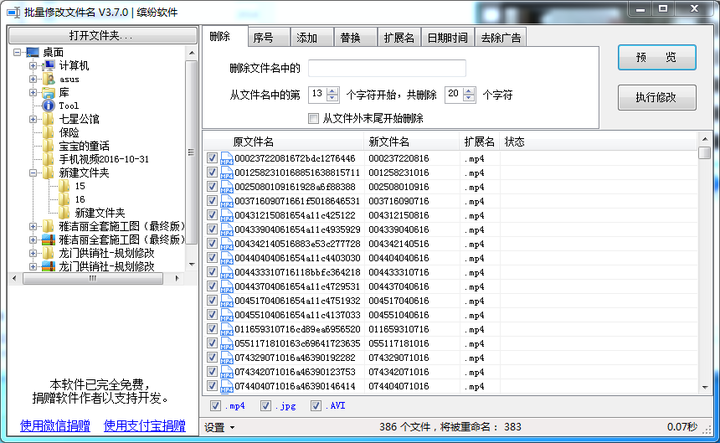720x443 pixels.
Task: Click folder icon of subfolder 16
Action: [64, 199]
